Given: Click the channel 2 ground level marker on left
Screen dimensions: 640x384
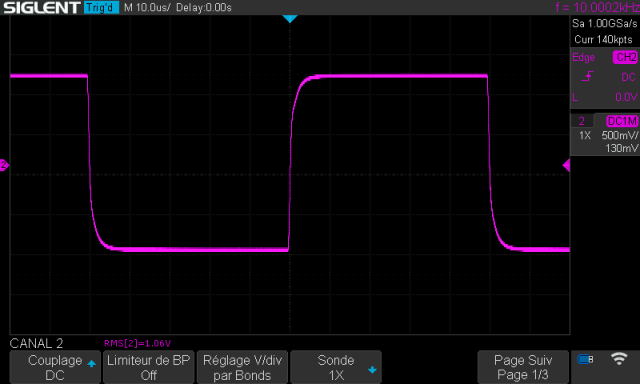Looking at the screenshot, I should (x=4, y=165).
